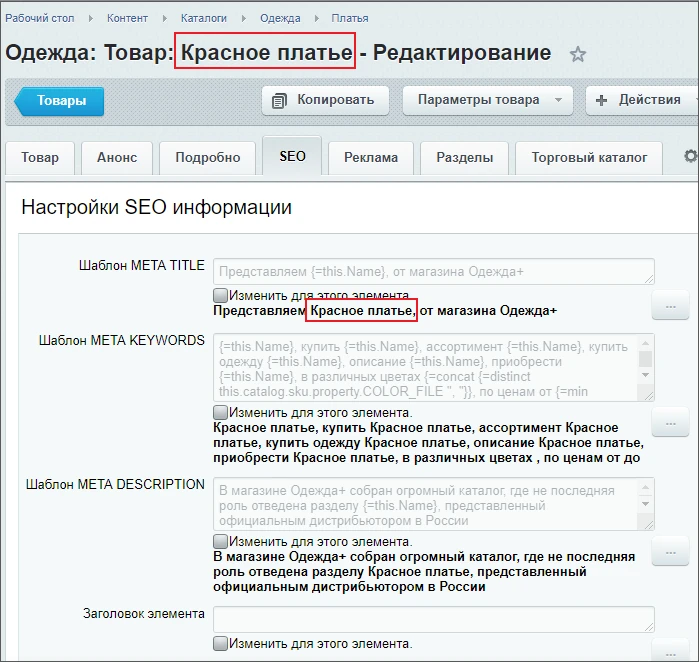Open the Торговый каталог tab

589,158
